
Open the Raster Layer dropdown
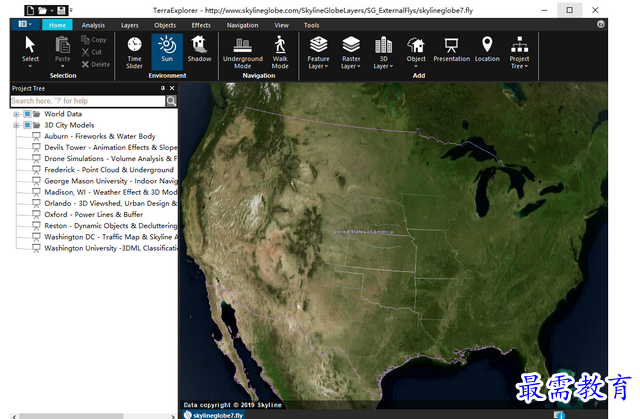[351, 52]
